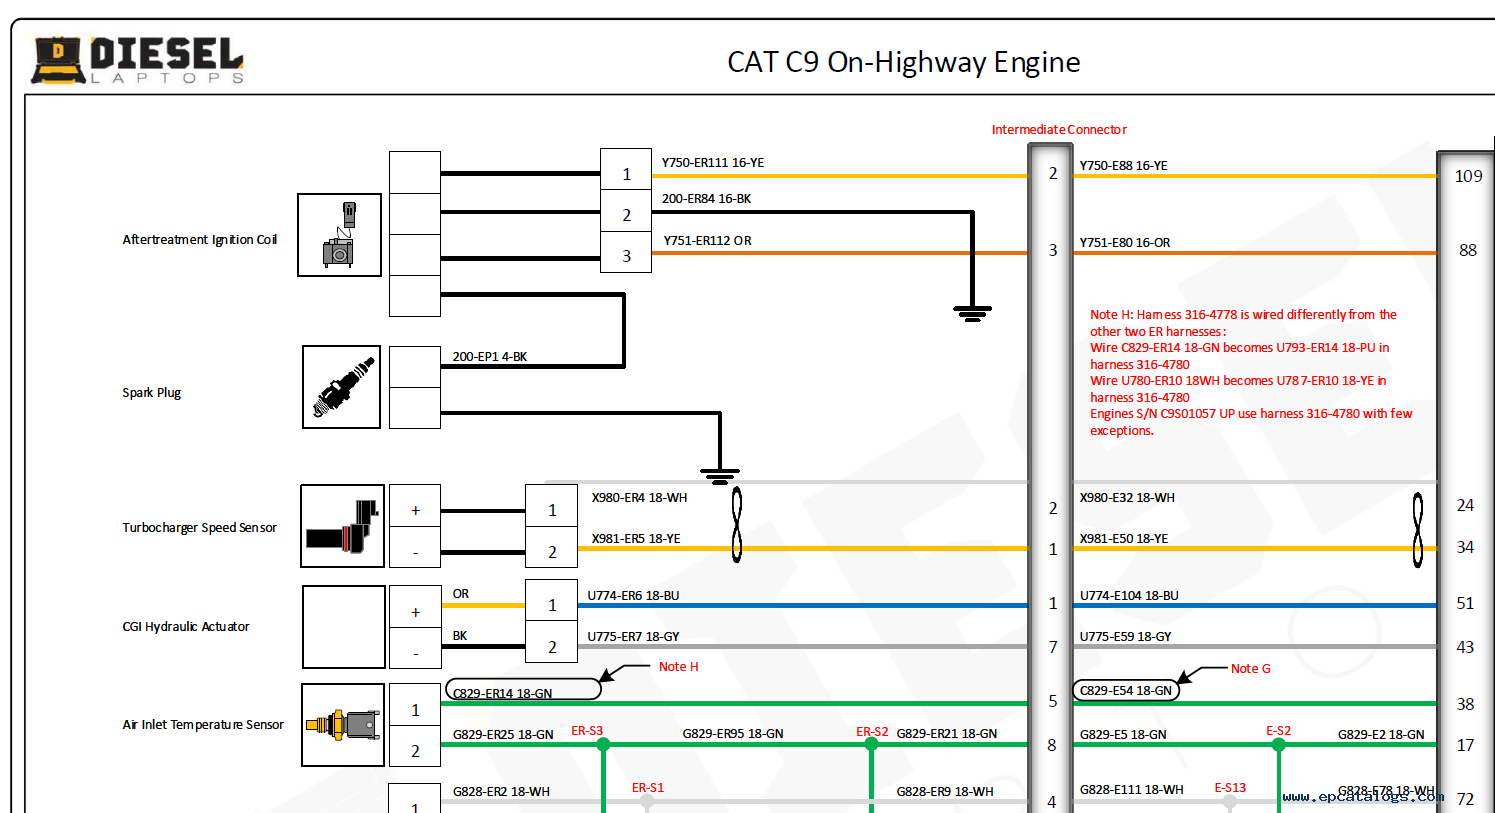Click wire label U775-ER7 18-GY
Image resolution: width=1495 pixels, height=813 pixels.
click(633, 636)
